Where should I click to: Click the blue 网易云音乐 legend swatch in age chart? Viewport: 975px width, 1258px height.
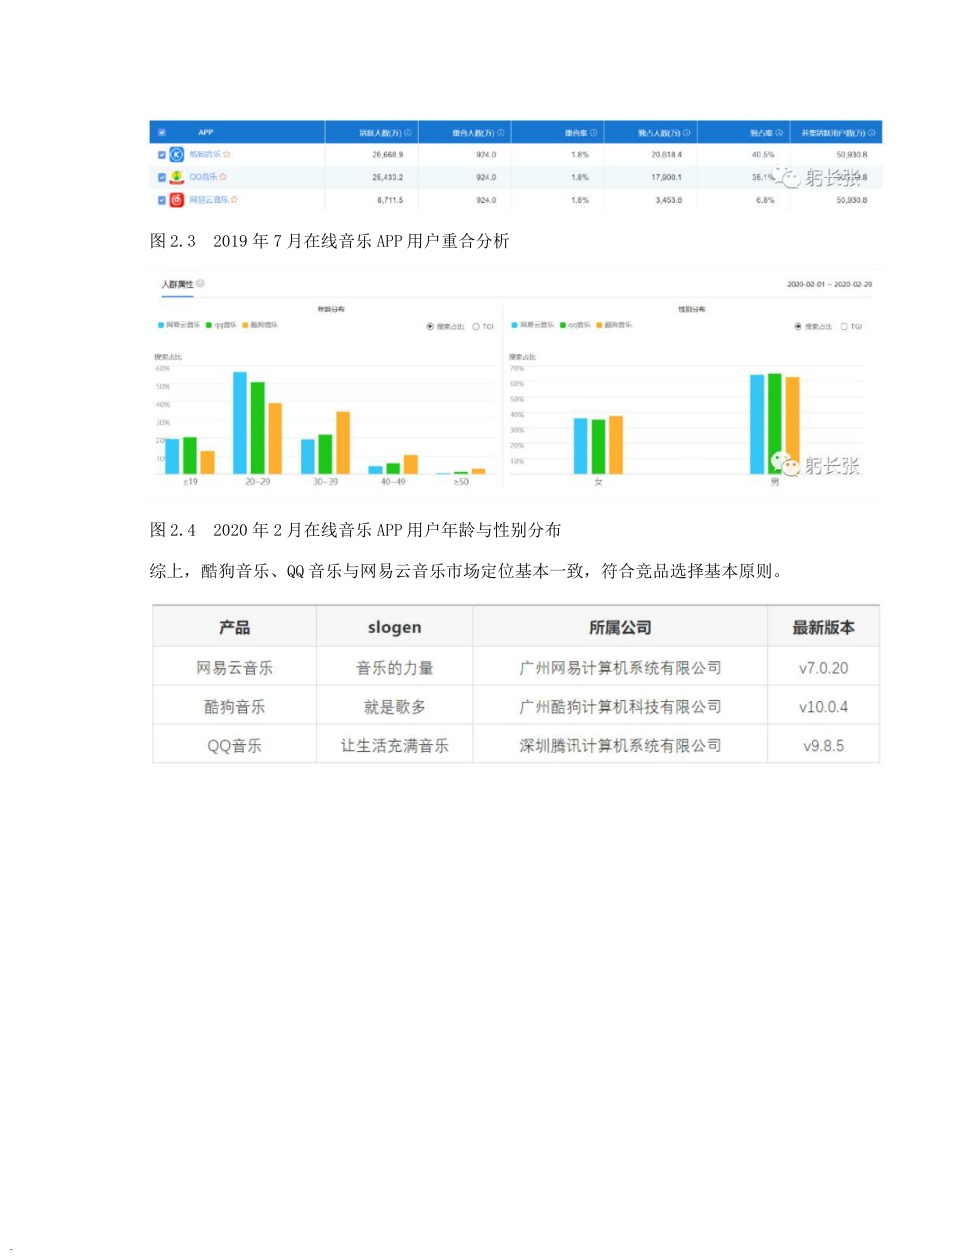(x=161, y=325)
